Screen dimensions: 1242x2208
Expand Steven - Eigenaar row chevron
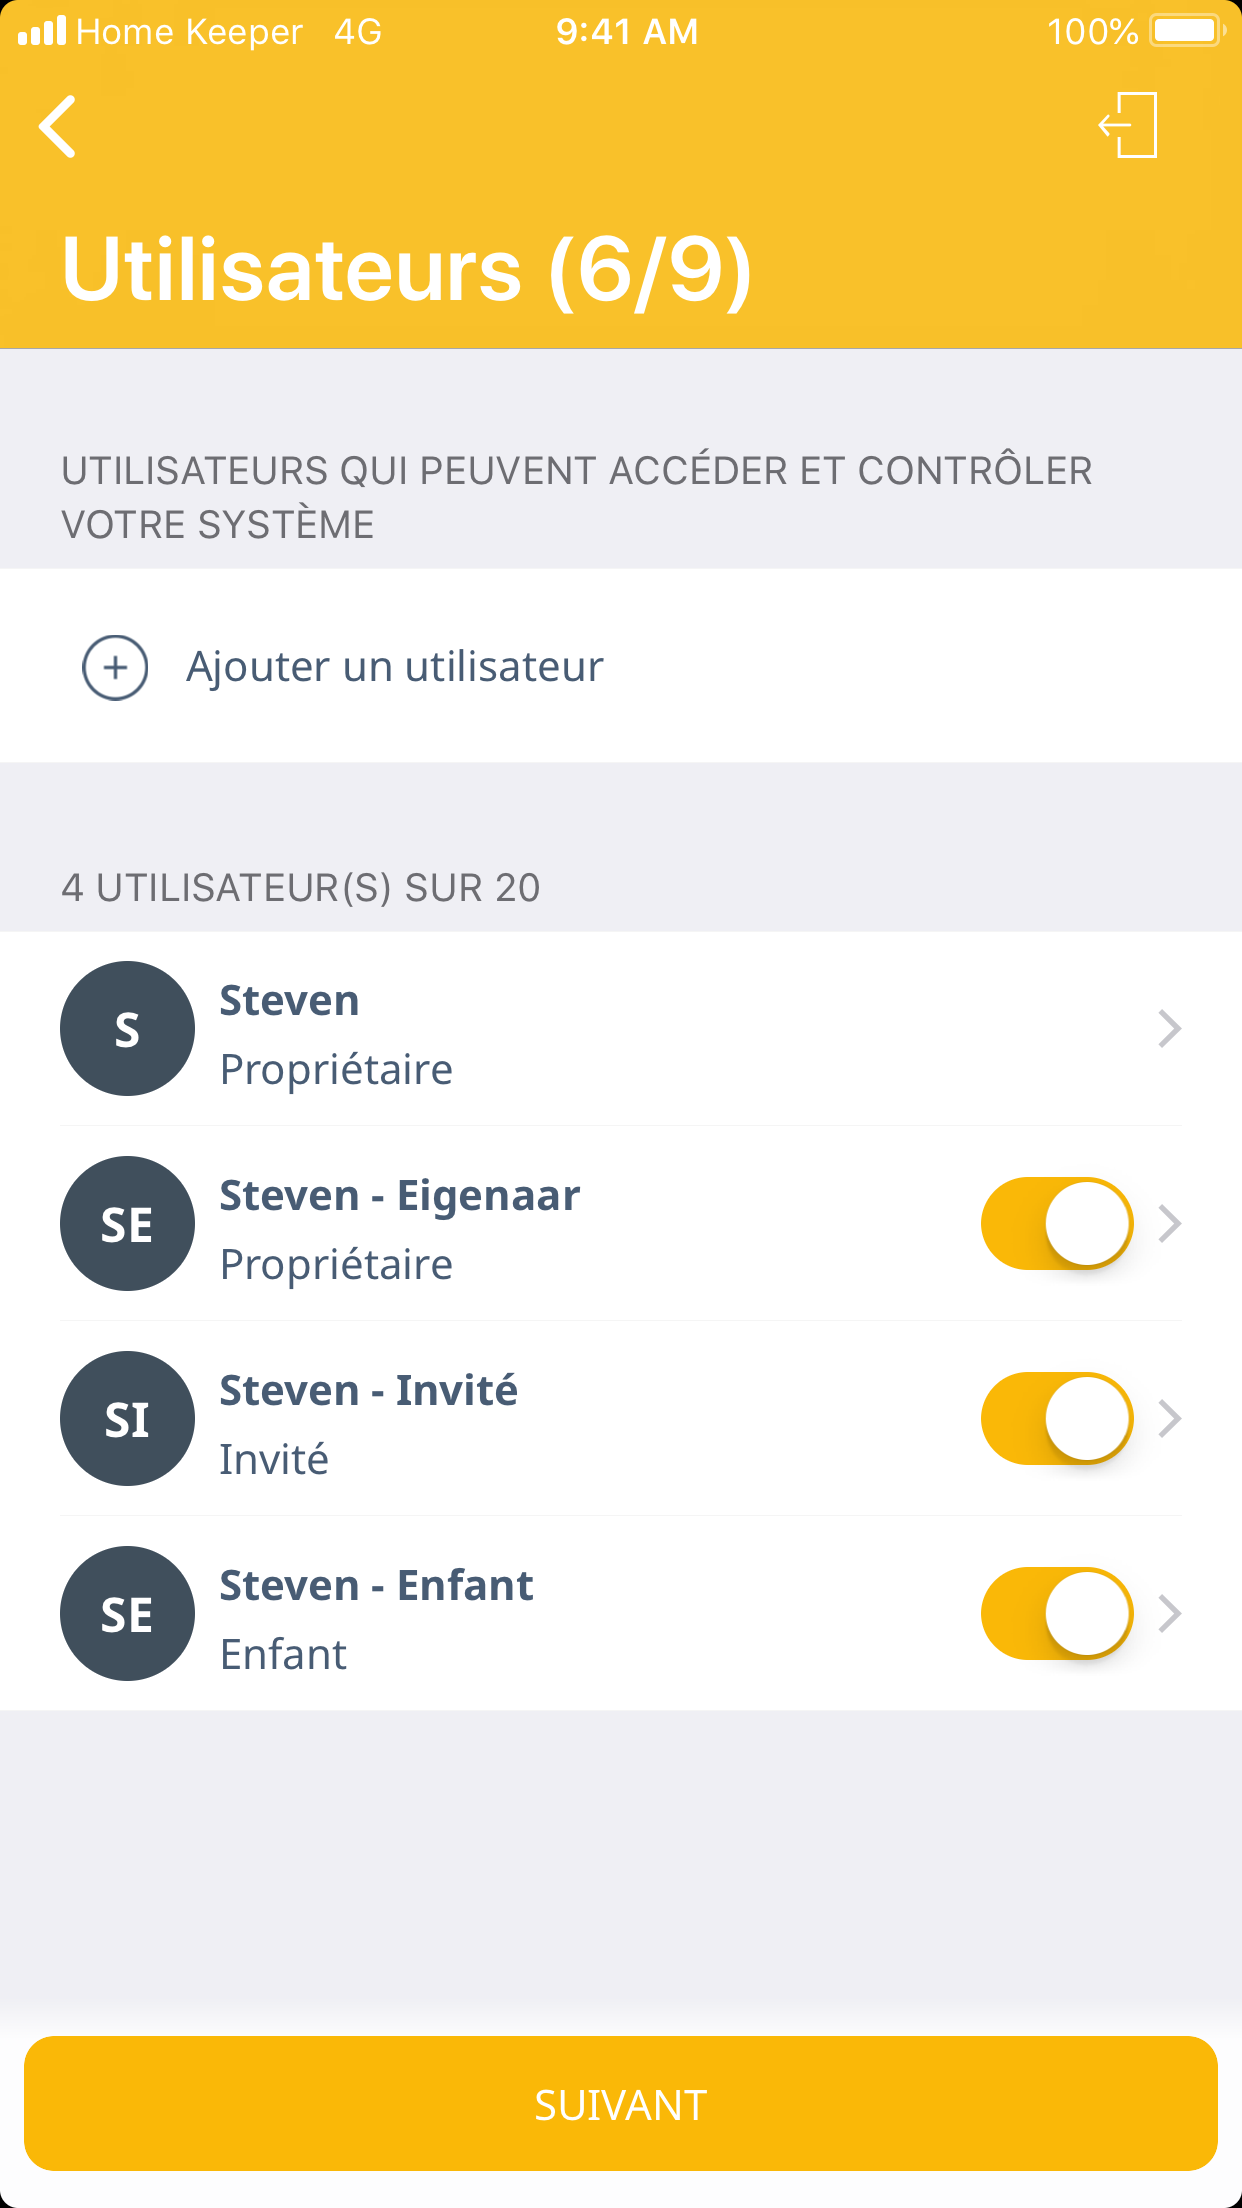coord(1169,1224)
